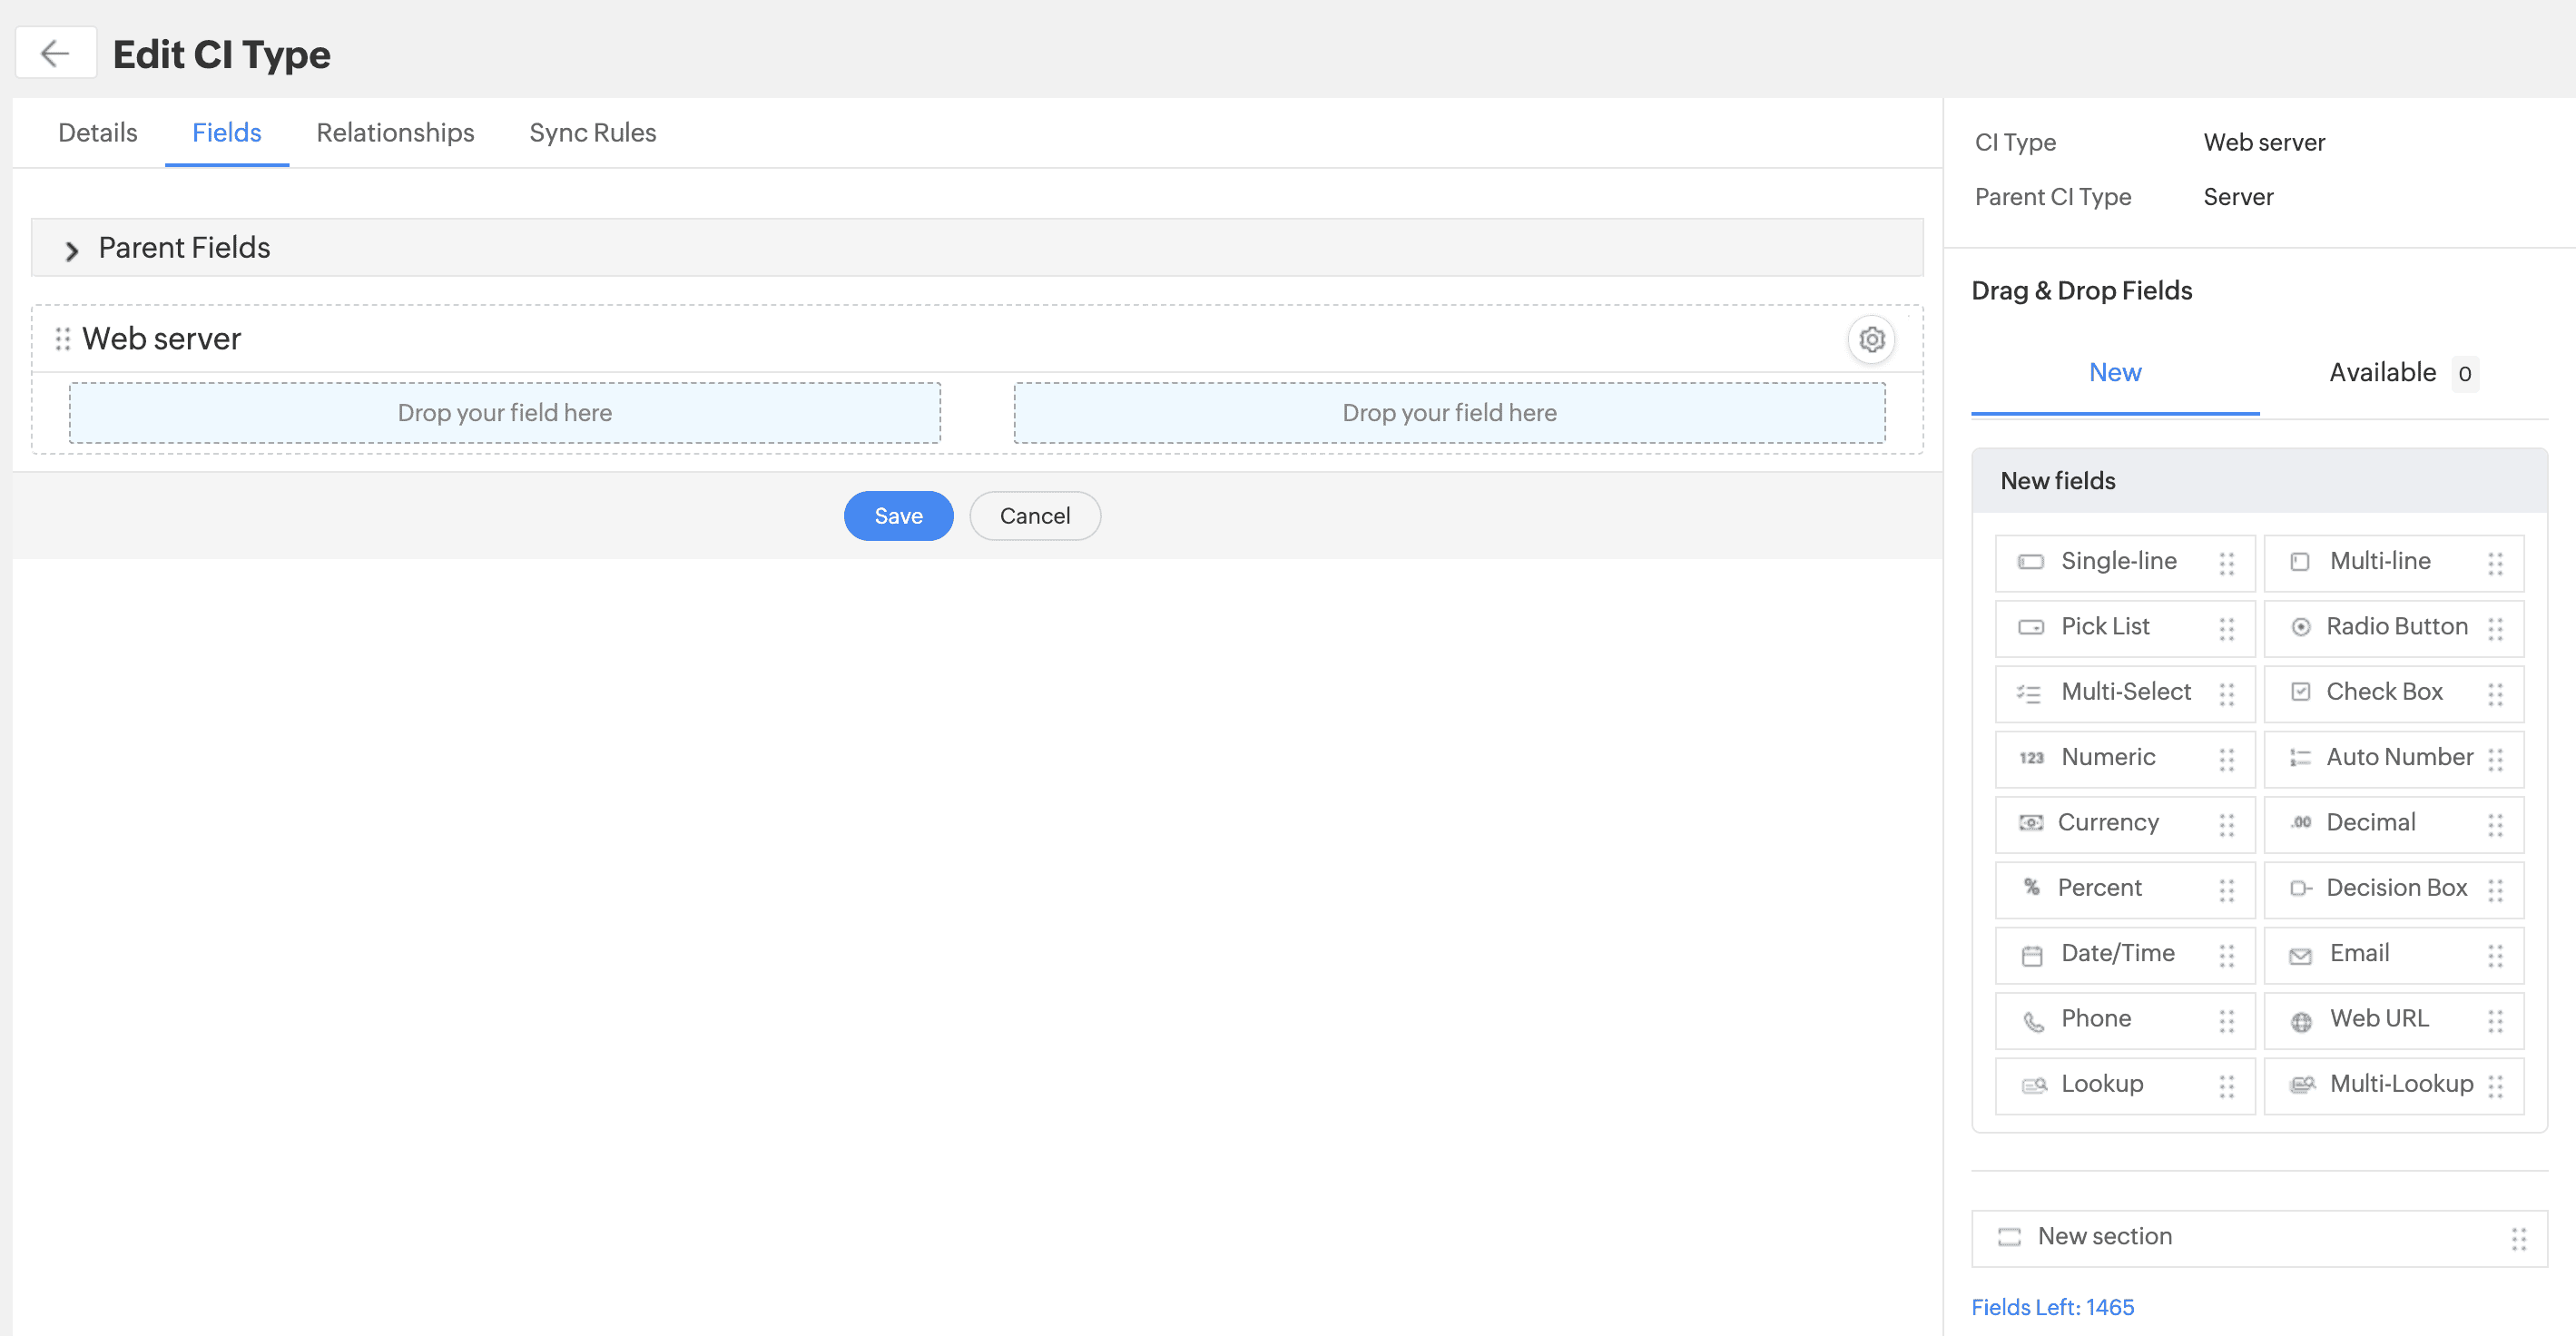The image size is (2576, 1336).
Task: Select the Decision Box field type
Action: 2395,888
